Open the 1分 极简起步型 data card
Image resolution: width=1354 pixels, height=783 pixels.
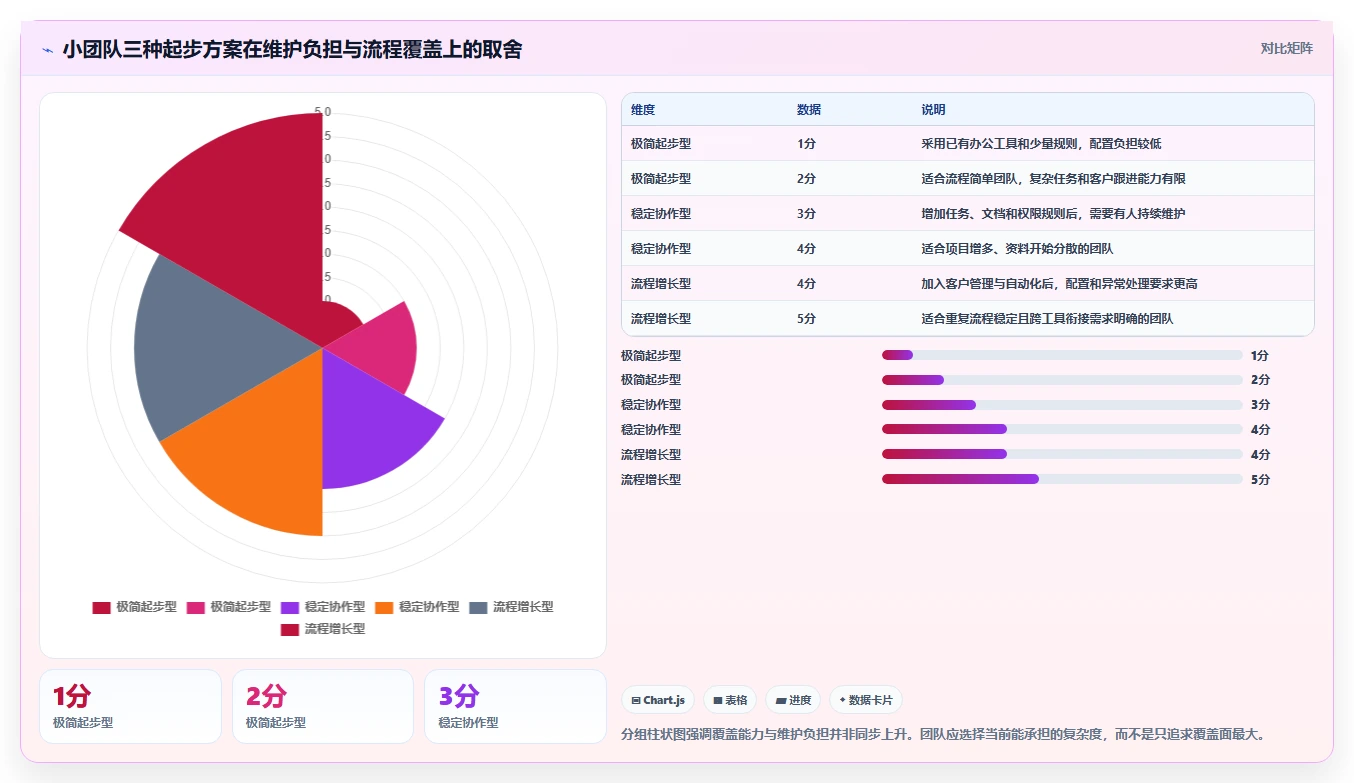(x=130, y=706)
